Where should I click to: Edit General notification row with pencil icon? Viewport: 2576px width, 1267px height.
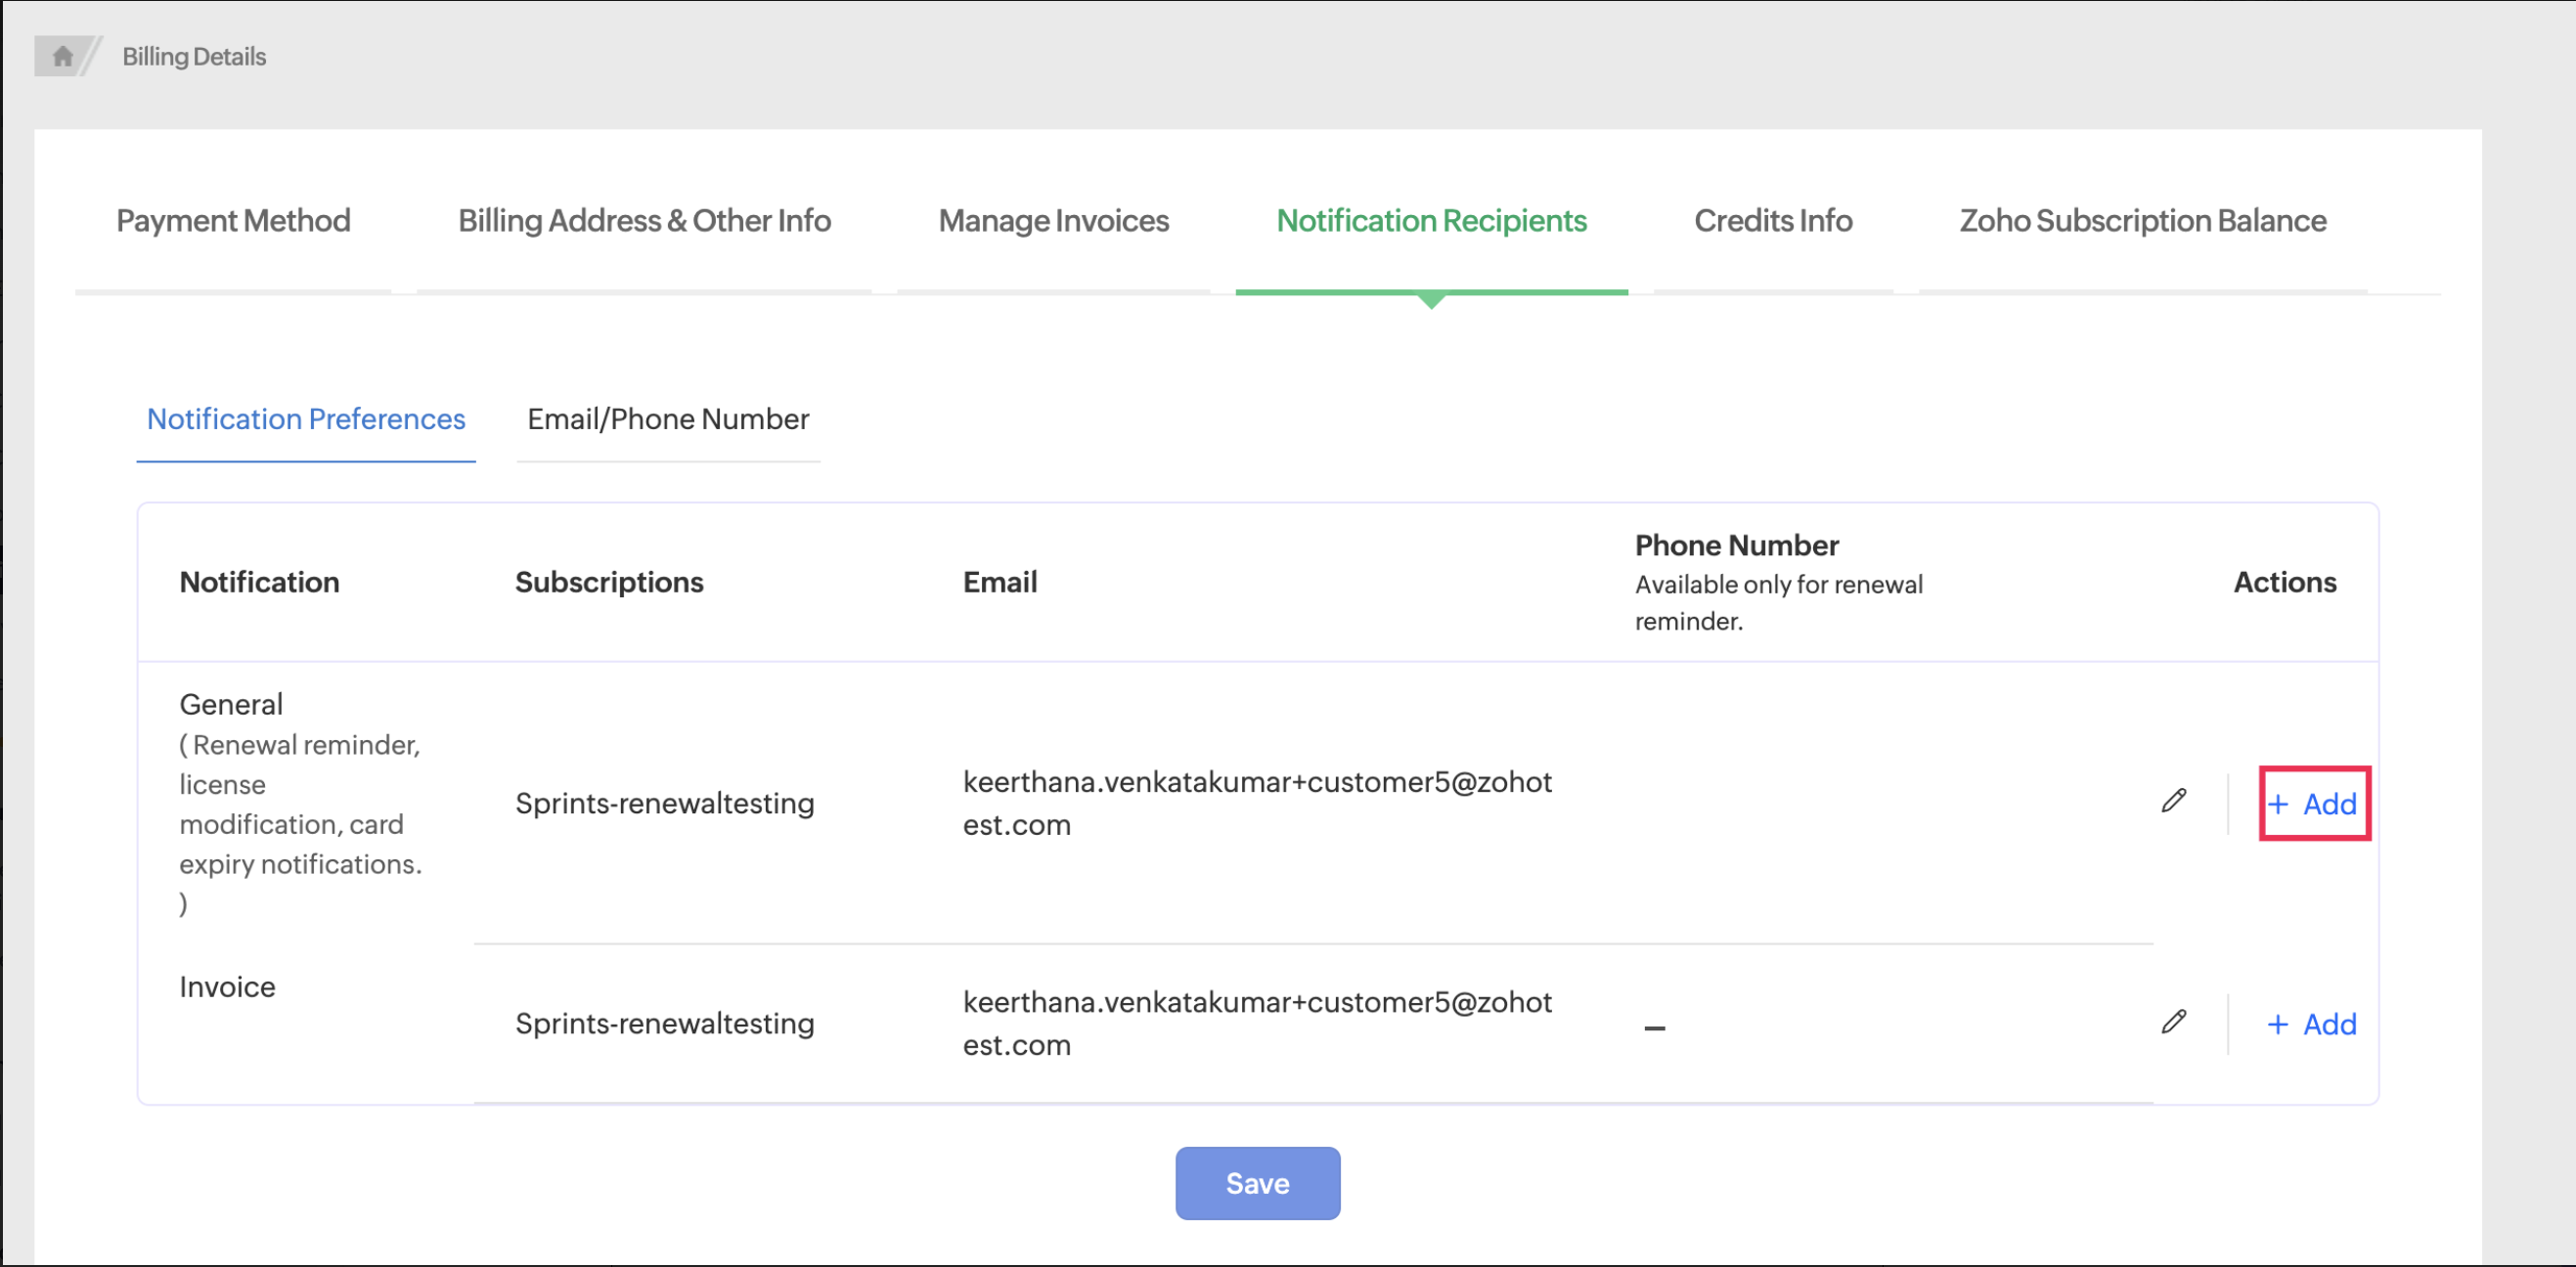pyautogui.click(x=2173, y=802)
